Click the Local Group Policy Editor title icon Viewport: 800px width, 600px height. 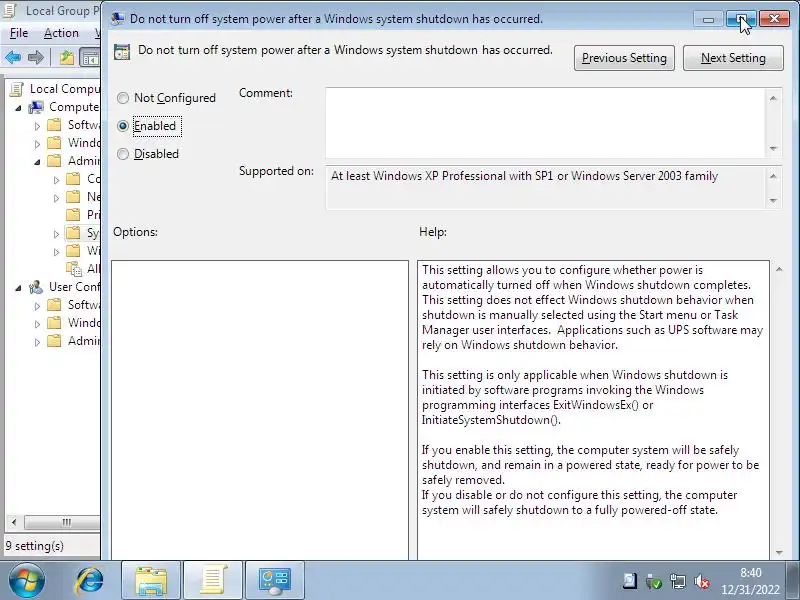point(11,11)
